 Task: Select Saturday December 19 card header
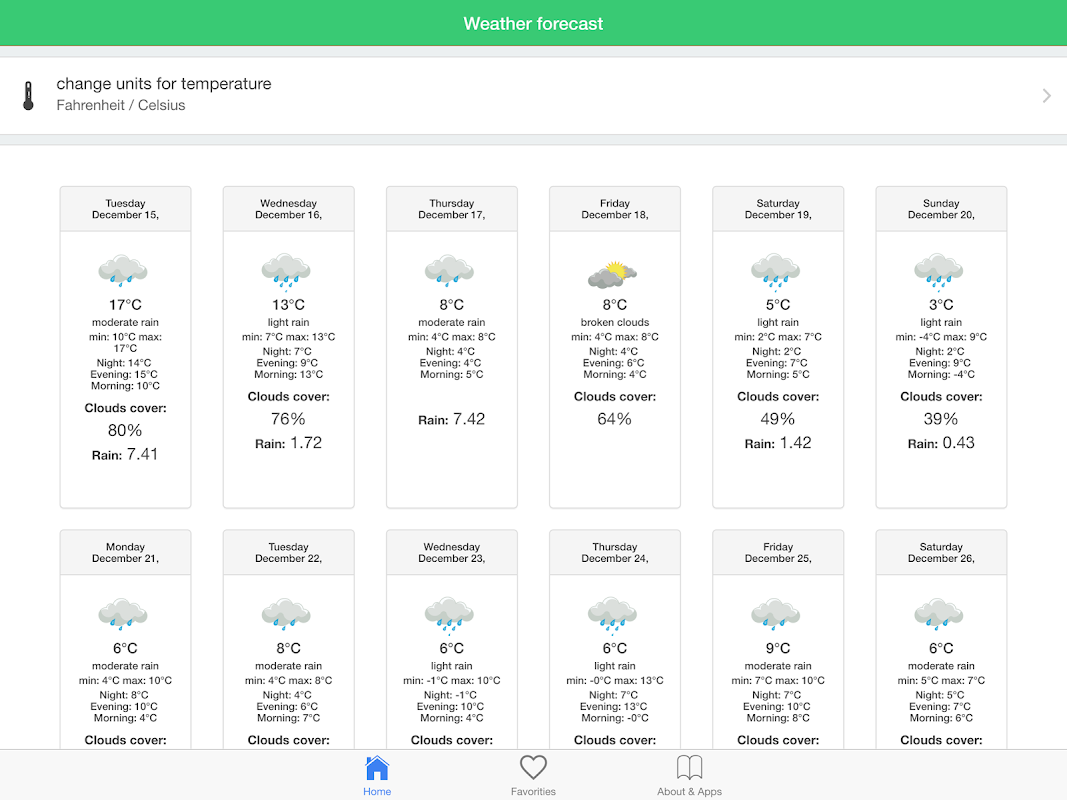(x=778, y=209)
